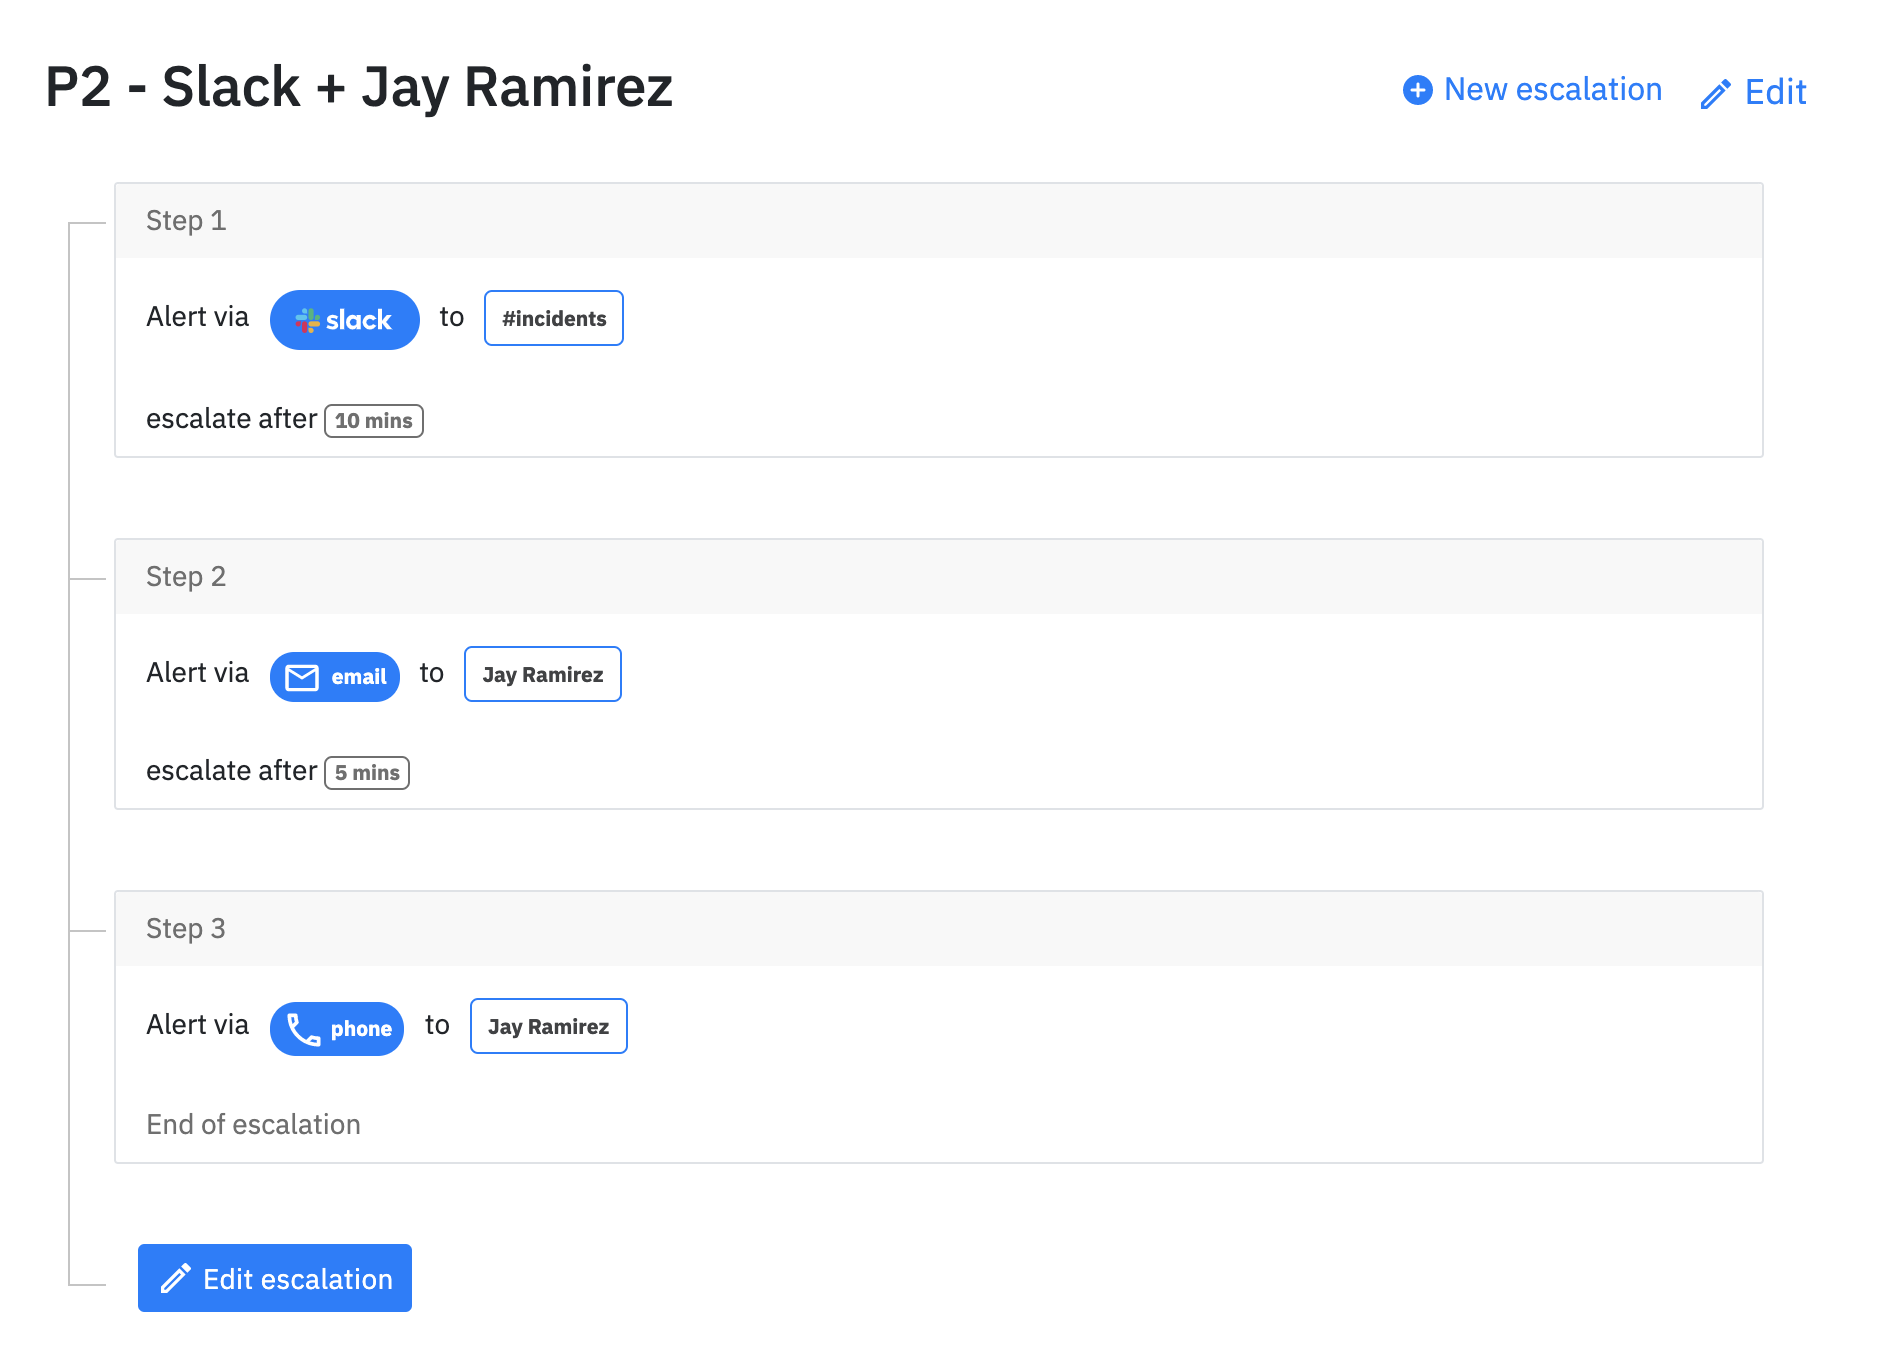The height and width of the screenshot is (1358, 1896).
Task: Click the pencil icon next to Edit
Action: click(x=1716, y=94)
